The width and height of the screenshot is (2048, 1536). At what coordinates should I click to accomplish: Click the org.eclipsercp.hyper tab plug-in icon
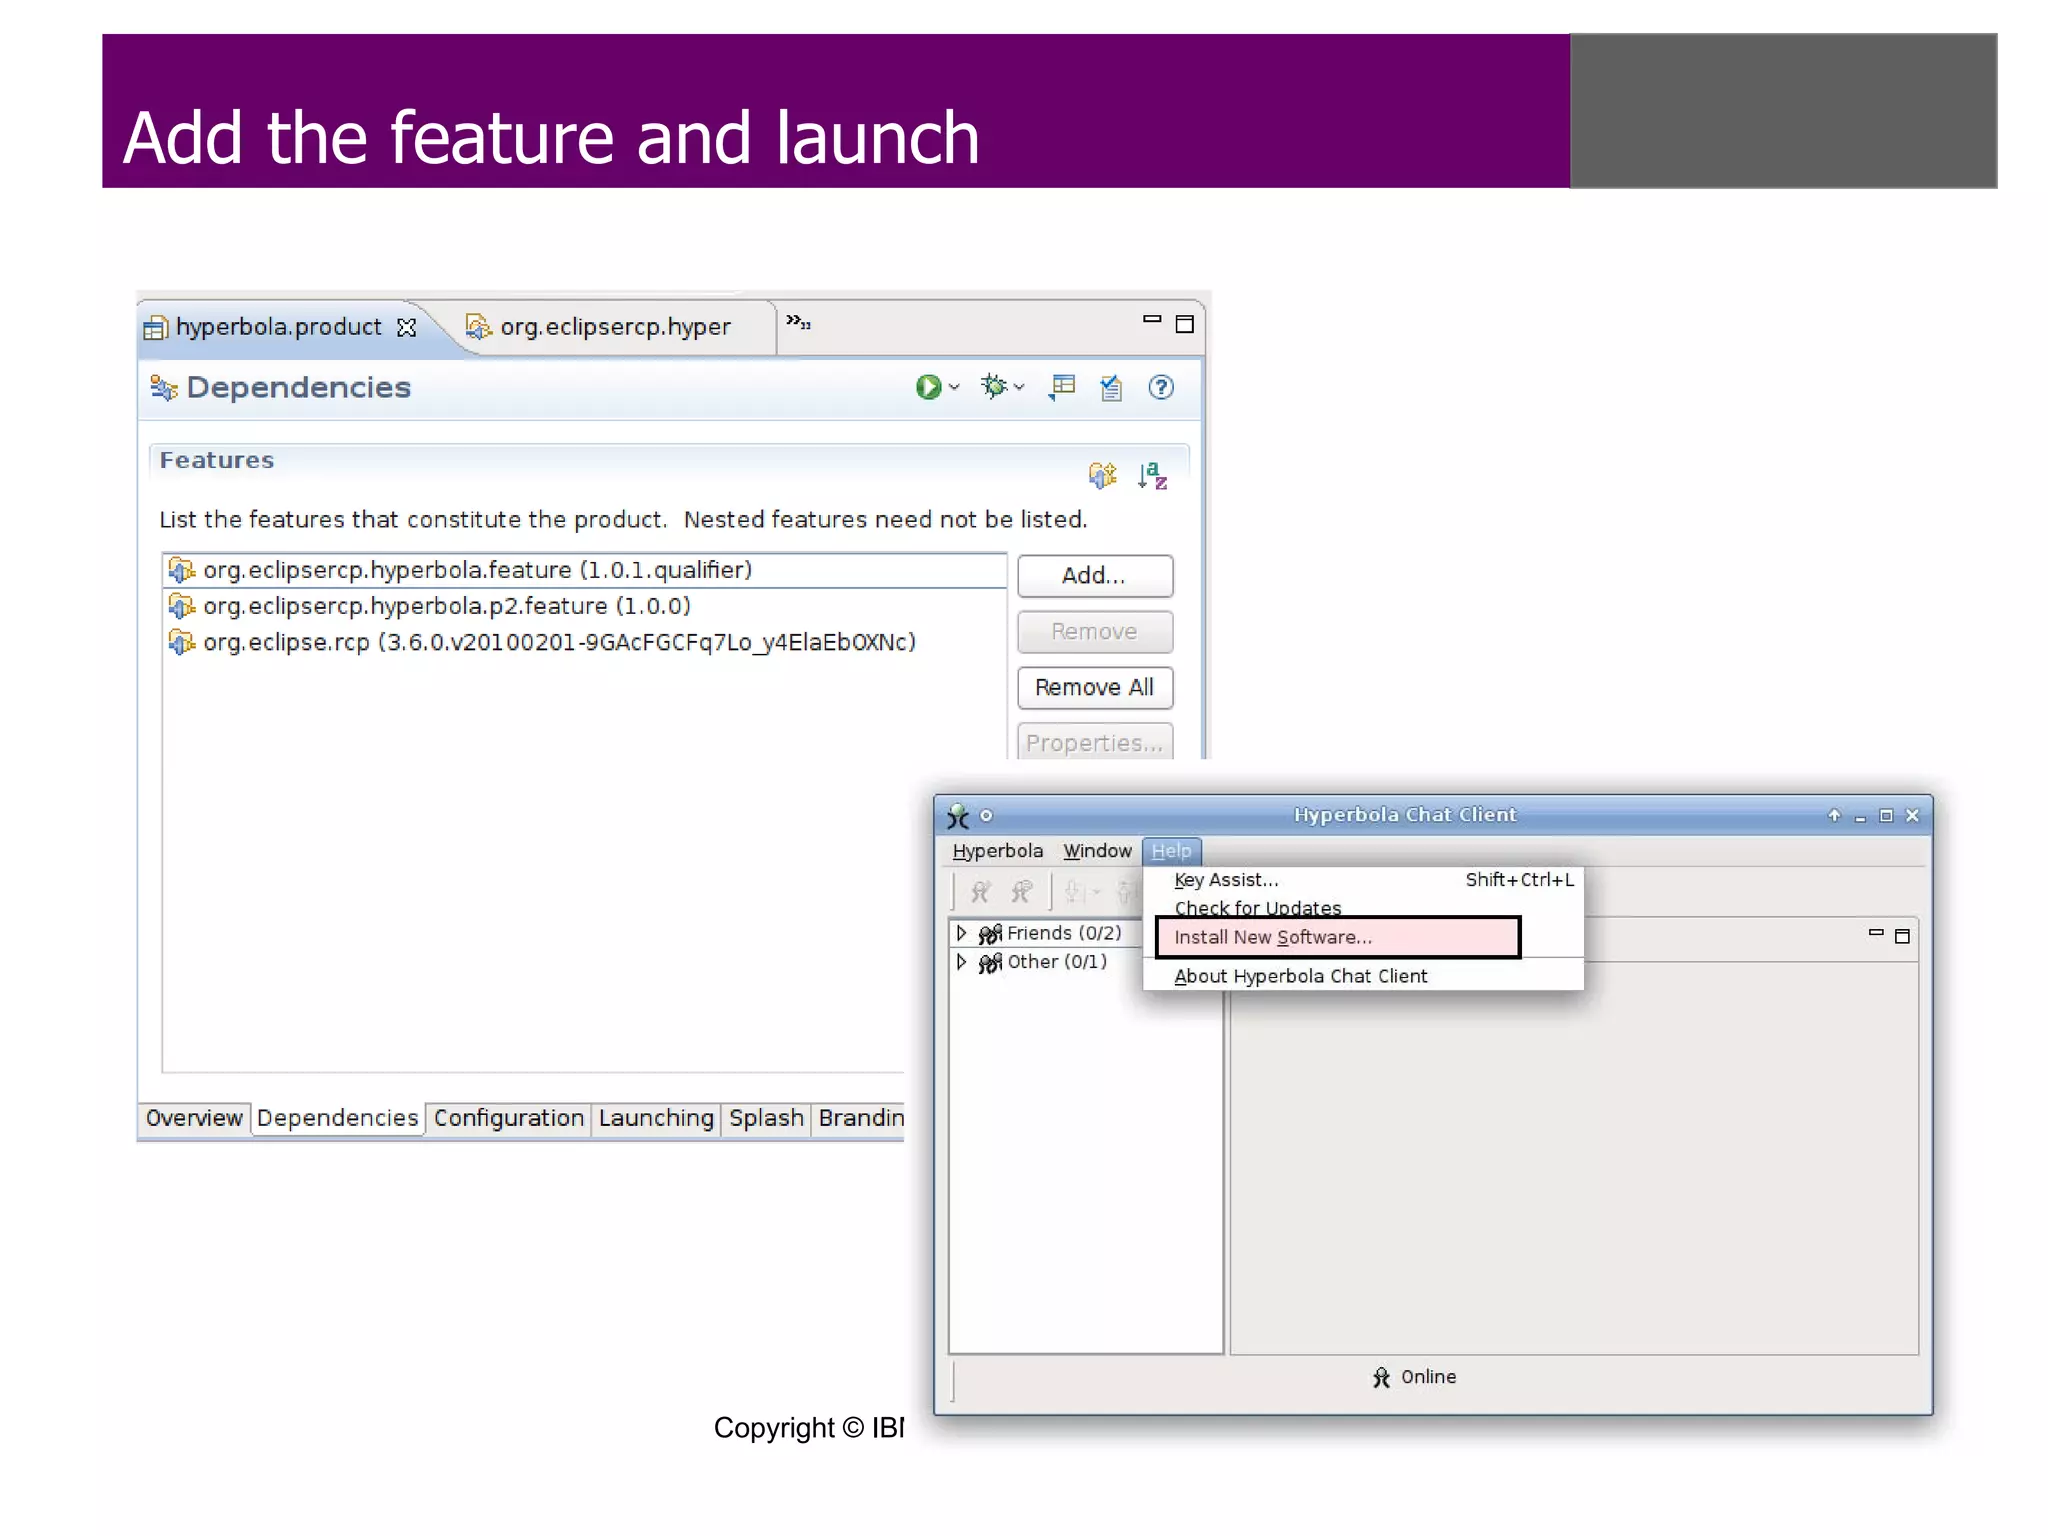[x=478, y=327]
